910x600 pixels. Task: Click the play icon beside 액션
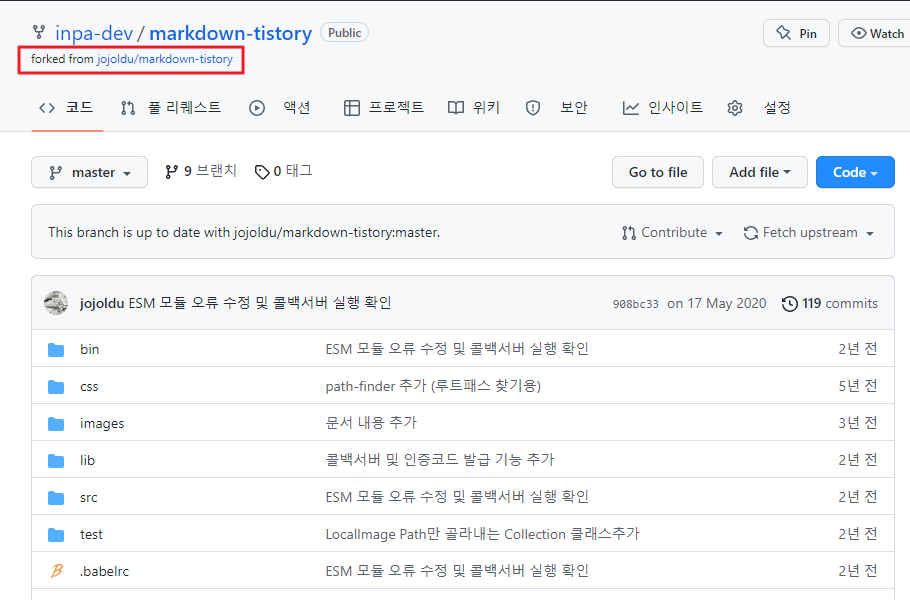click(x=257, y=108)
